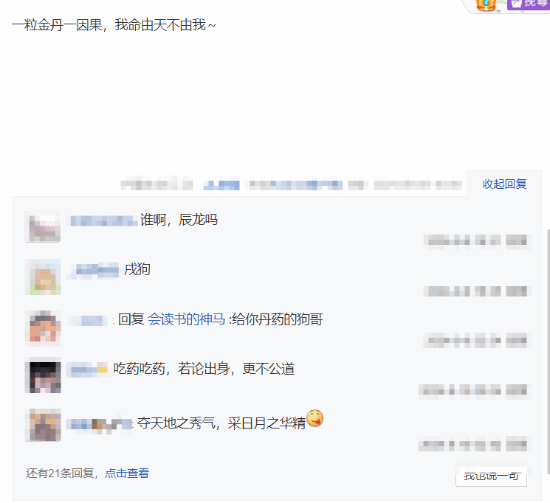This screenshot has height=503, width=550.
Task: Click avatar beside 吃药吃药 comment
Action: point(43,376)
